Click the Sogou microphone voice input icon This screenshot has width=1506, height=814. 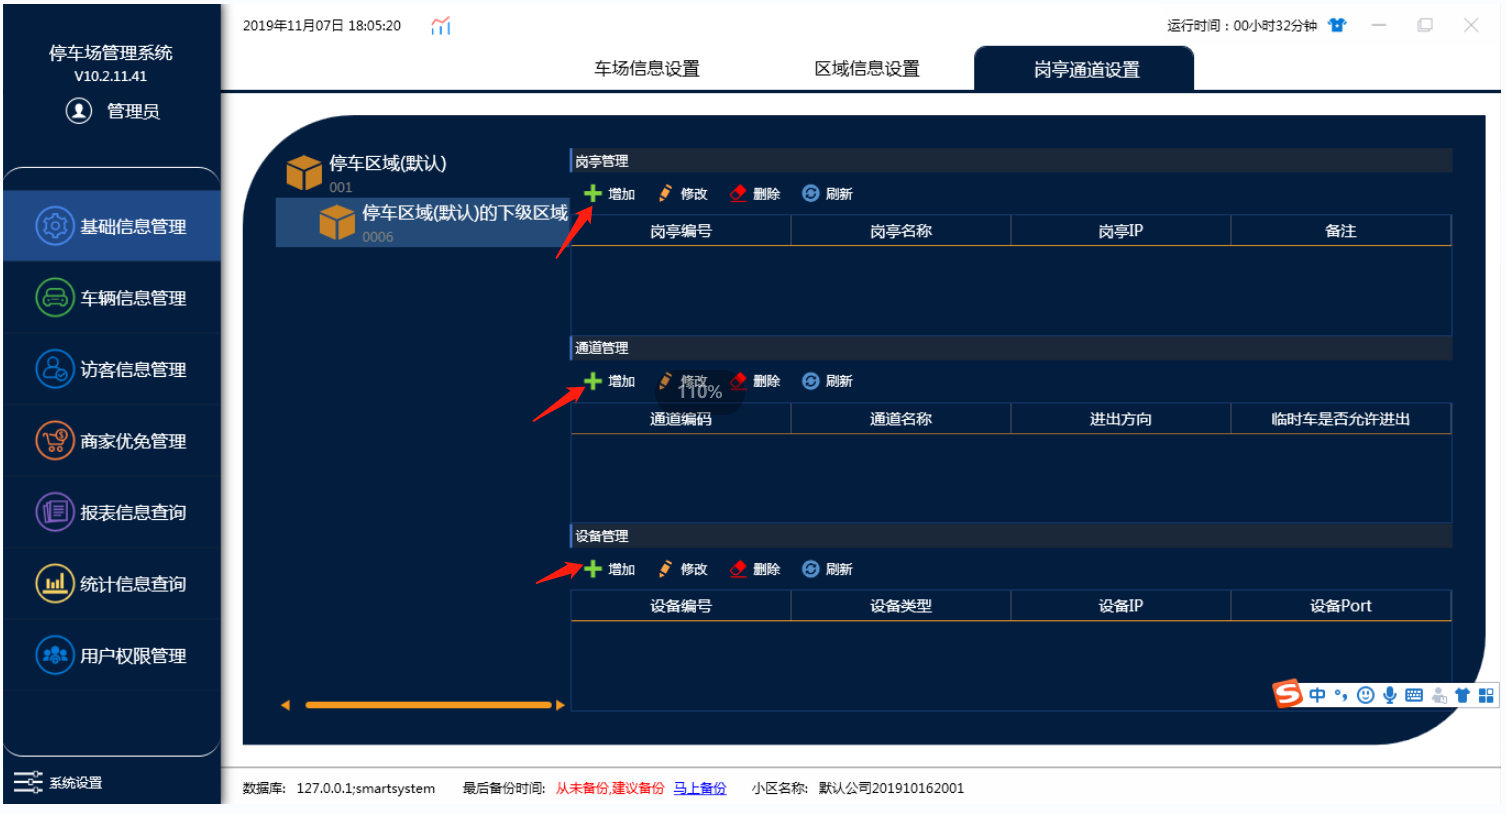(x=1390, y=695)
